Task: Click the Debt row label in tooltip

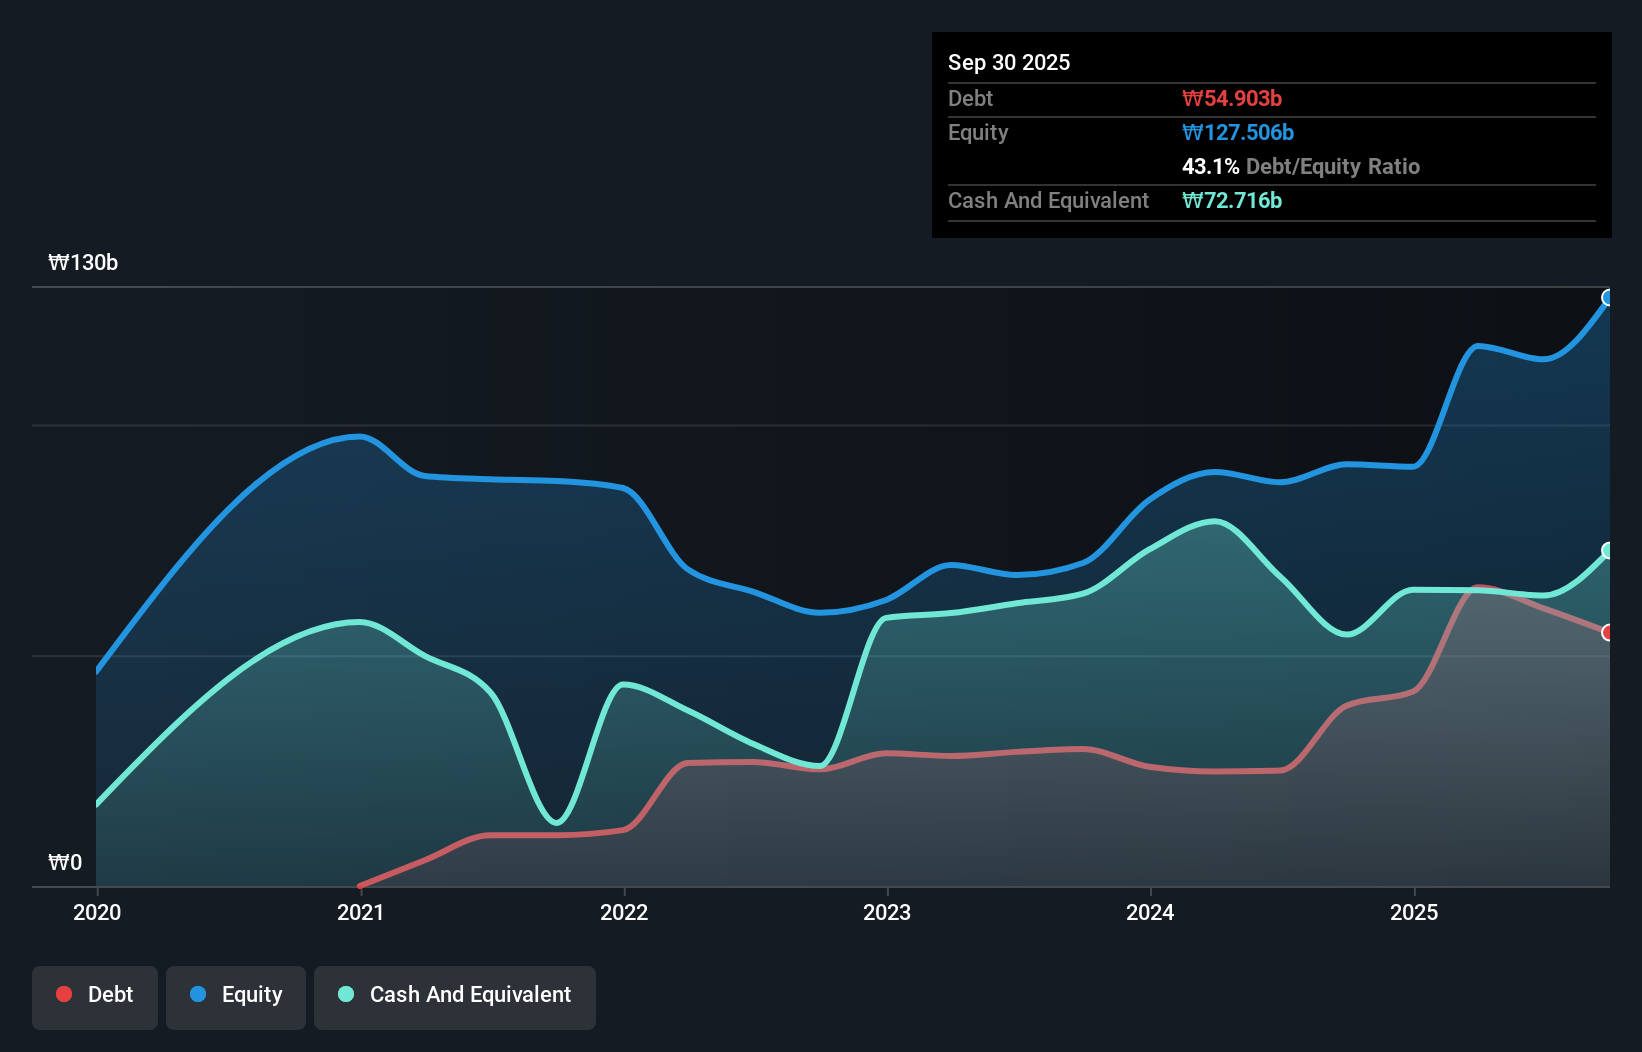Action: (x=970, y=98)
